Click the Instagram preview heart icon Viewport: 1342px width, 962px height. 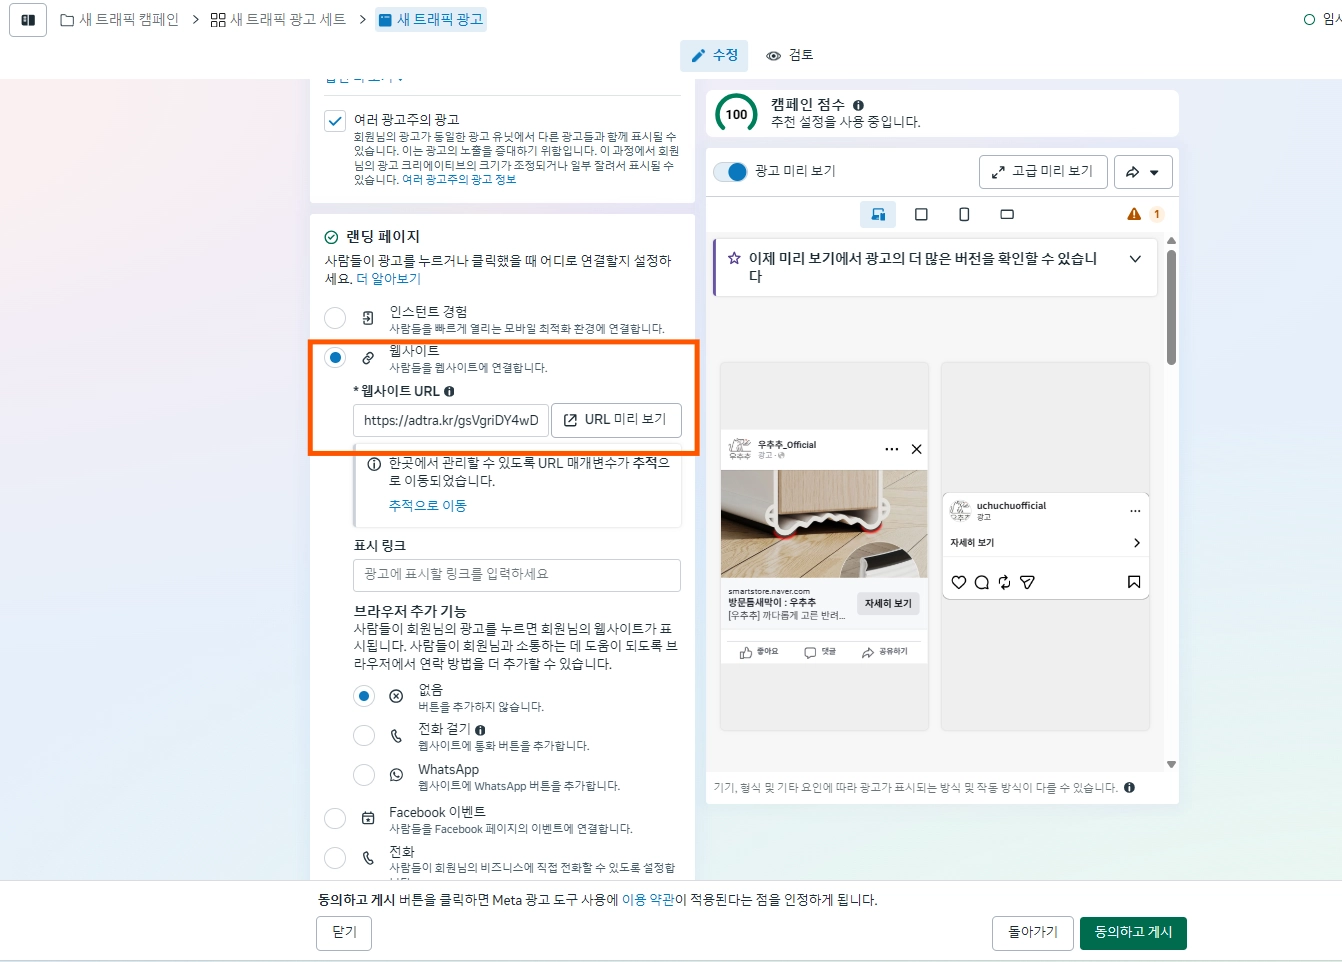pyautogui.click(x=958, y=582)
